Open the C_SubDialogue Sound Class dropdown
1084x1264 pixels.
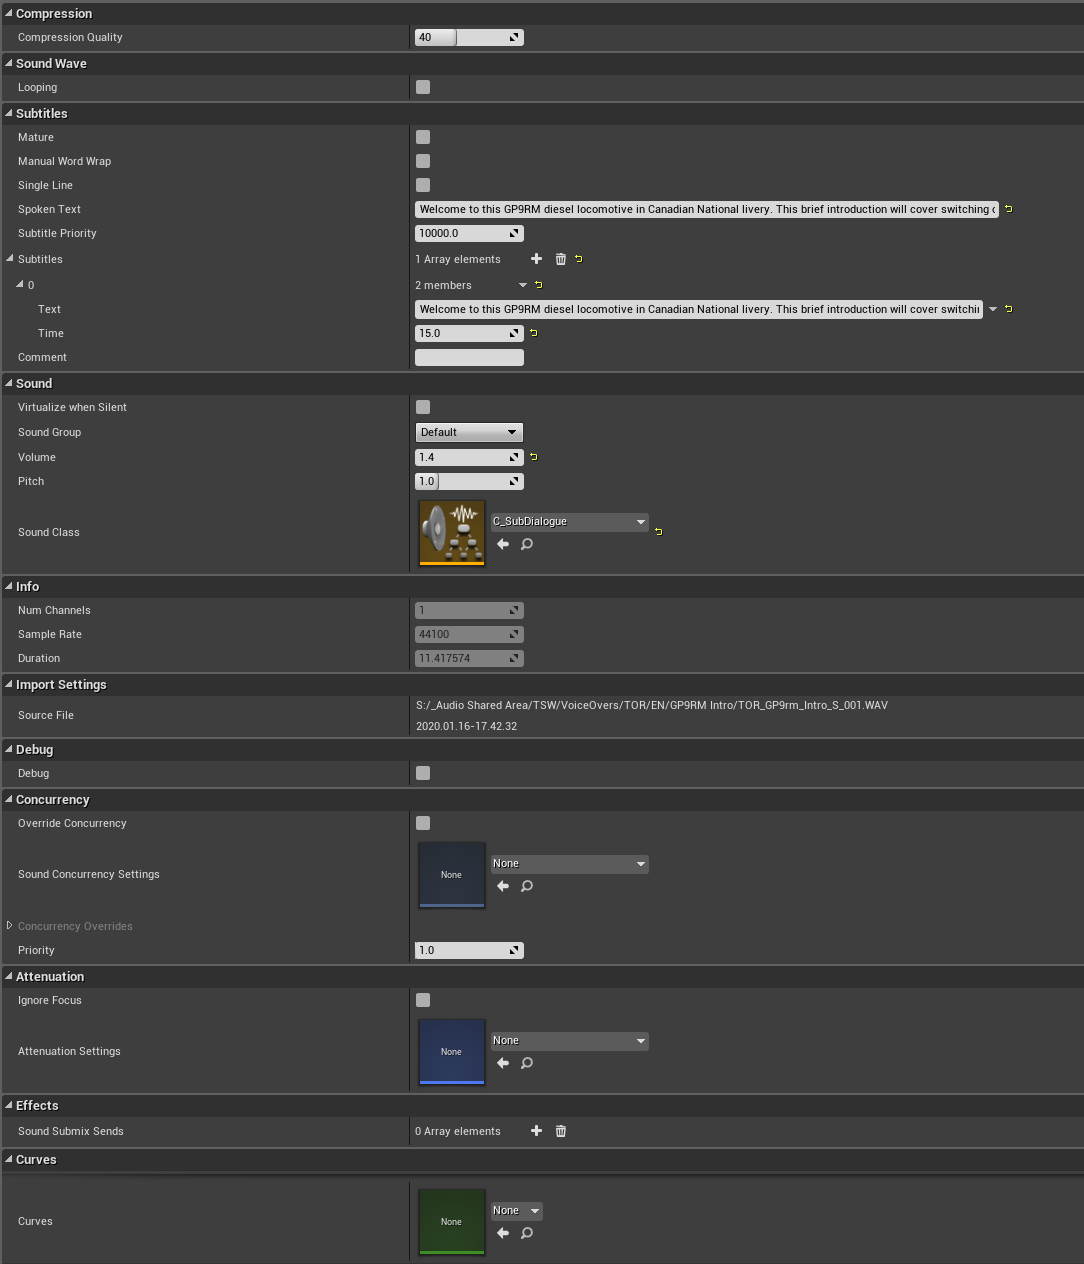[x=569, y=521]
